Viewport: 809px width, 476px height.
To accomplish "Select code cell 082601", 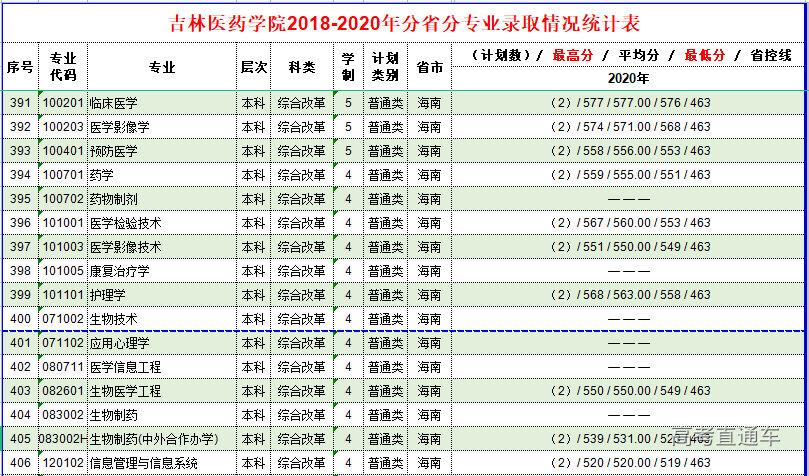I will tap(63, 390).
